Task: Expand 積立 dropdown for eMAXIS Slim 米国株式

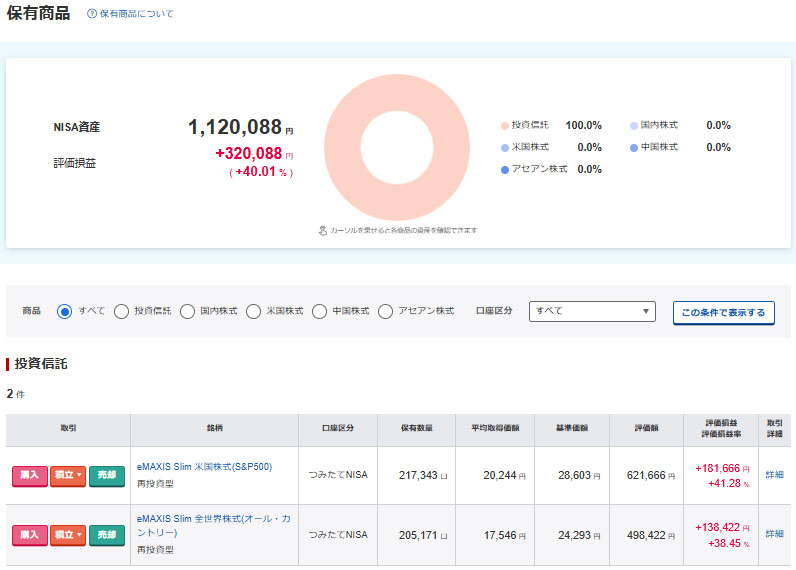Action: [x=69, y=475]
